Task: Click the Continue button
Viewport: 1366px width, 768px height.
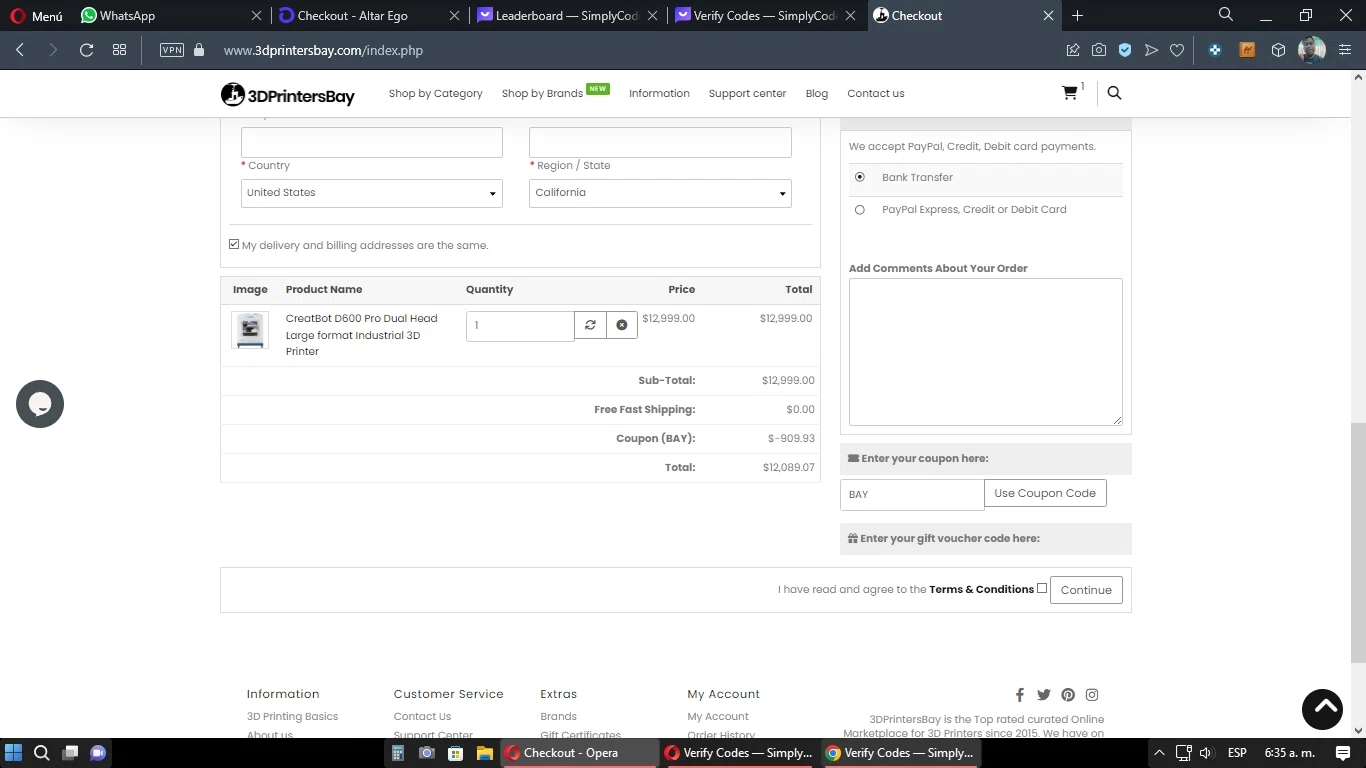Action: coord(1086,590)
